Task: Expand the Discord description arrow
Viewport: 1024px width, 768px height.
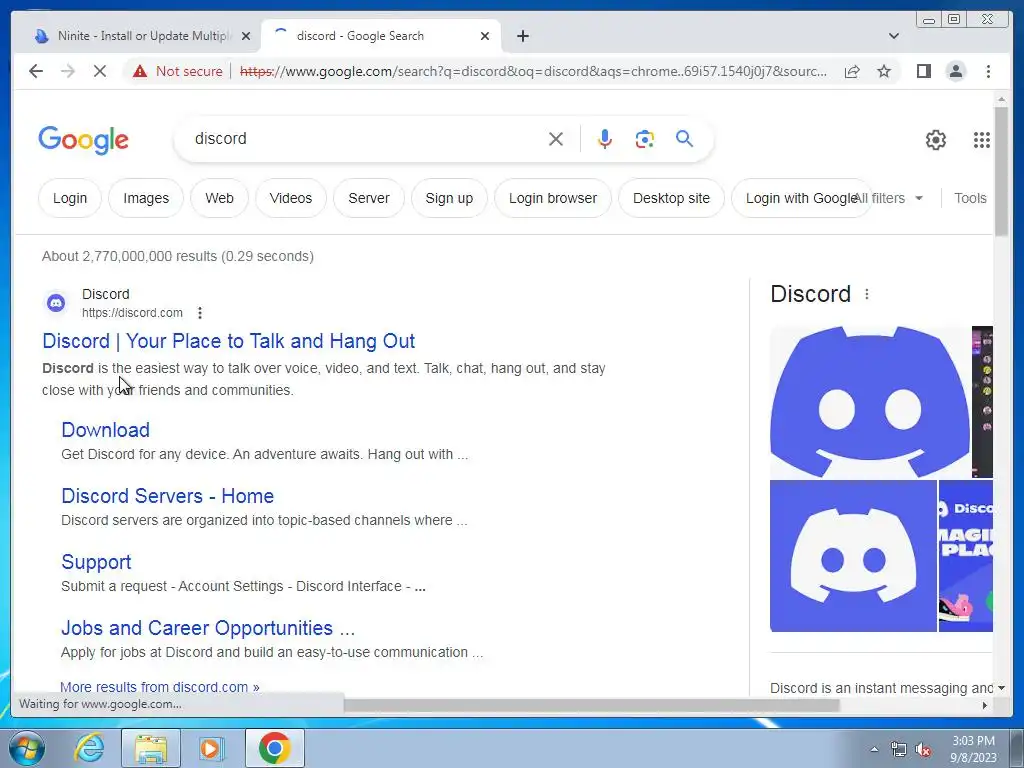Action: [1001, 688]
